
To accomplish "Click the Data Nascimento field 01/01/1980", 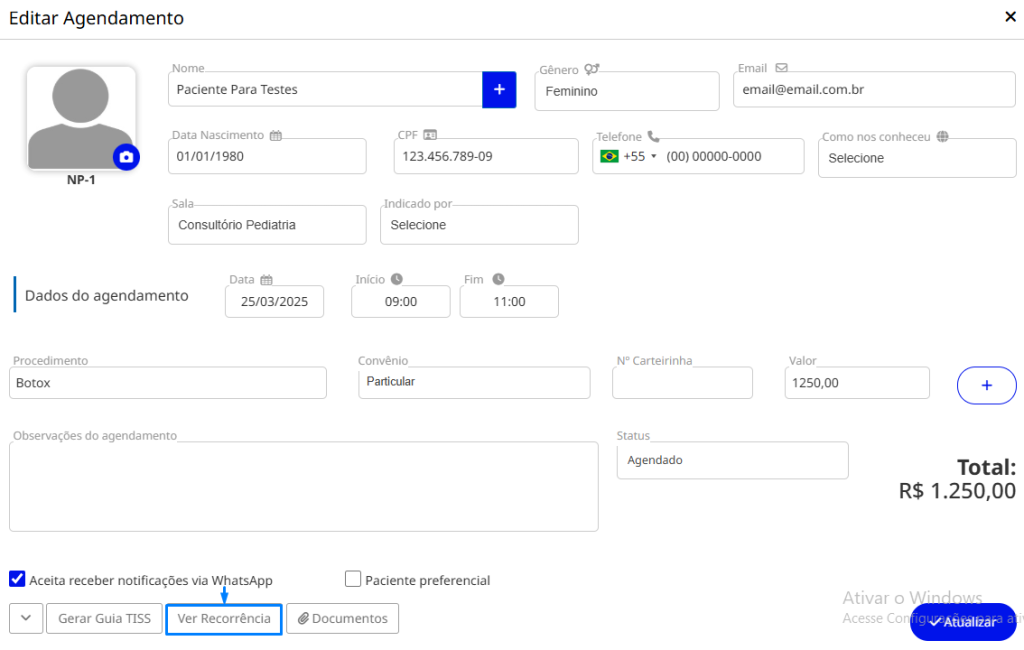I will [x=267, y=156].
